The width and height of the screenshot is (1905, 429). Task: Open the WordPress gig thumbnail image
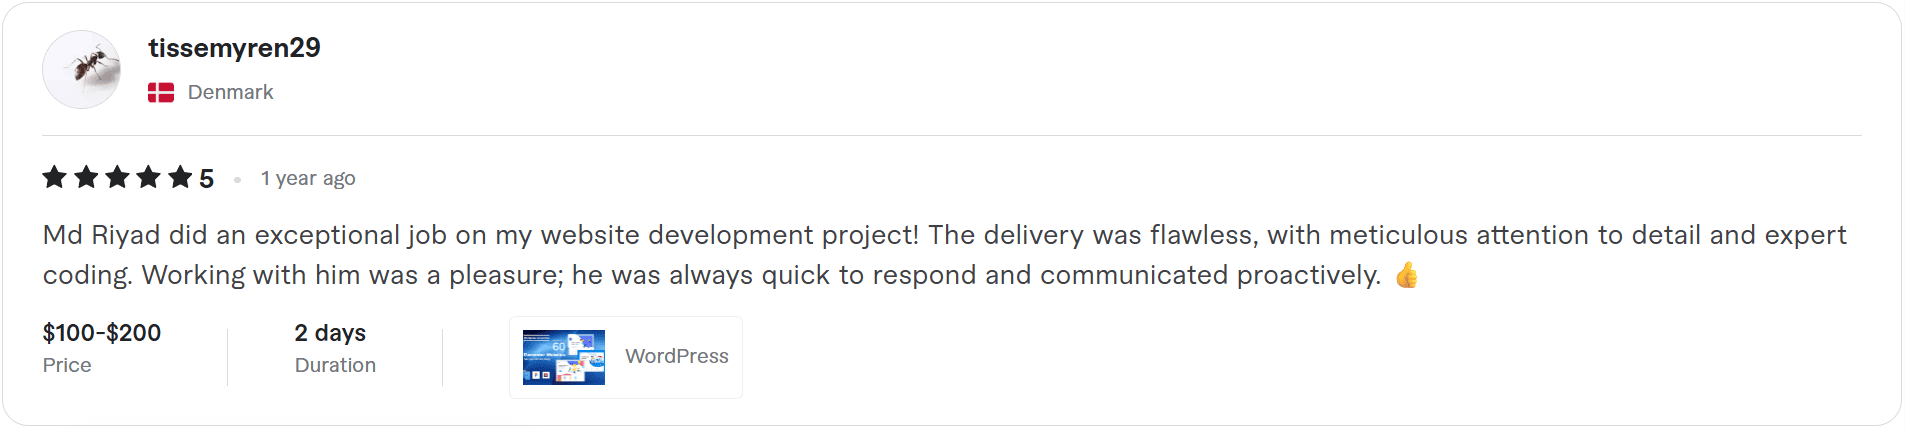tap(564, 357)
